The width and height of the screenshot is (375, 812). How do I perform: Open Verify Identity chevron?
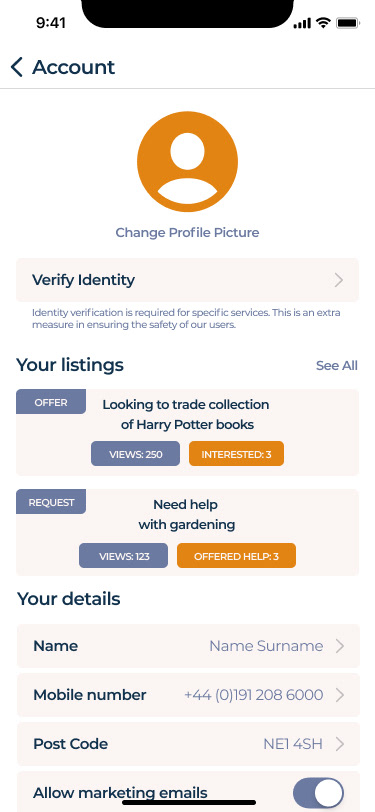[x=339, y=280]
